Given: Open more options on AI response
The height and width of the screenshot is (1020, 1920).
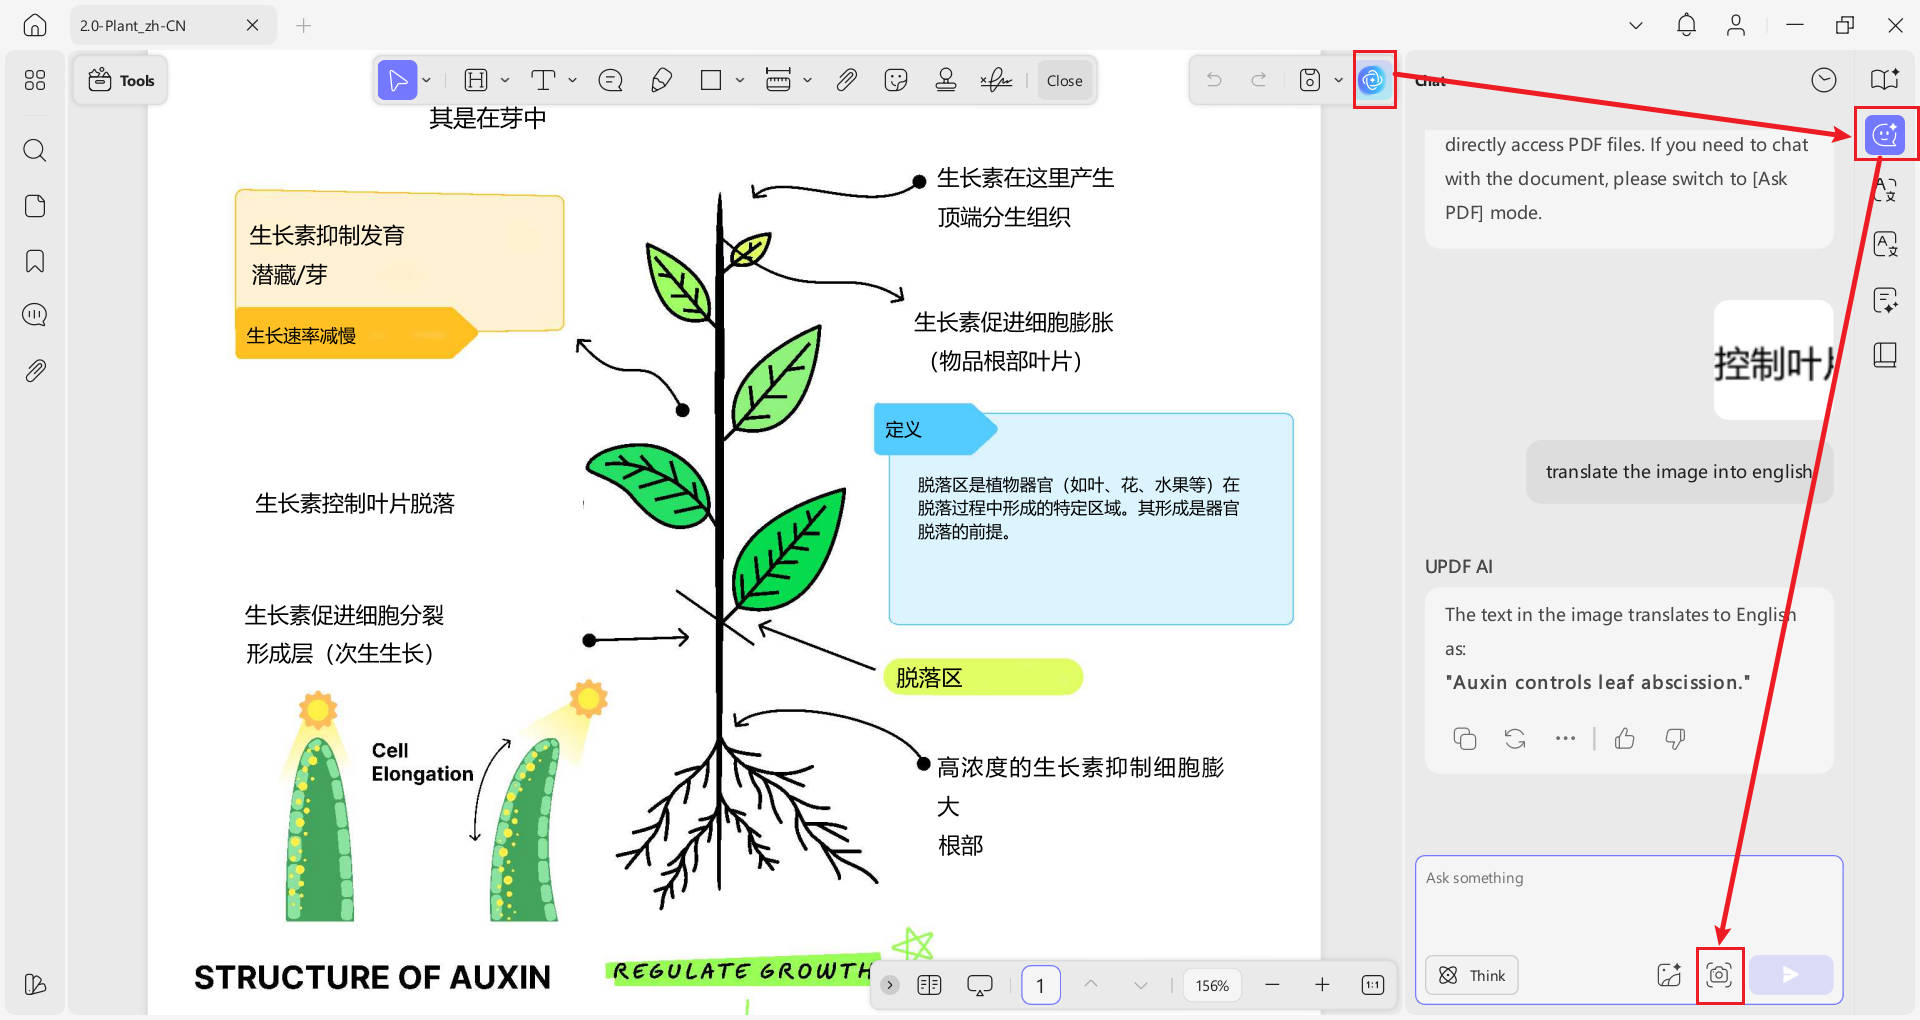Looking at the screenshot, I should coord(1565,739).
